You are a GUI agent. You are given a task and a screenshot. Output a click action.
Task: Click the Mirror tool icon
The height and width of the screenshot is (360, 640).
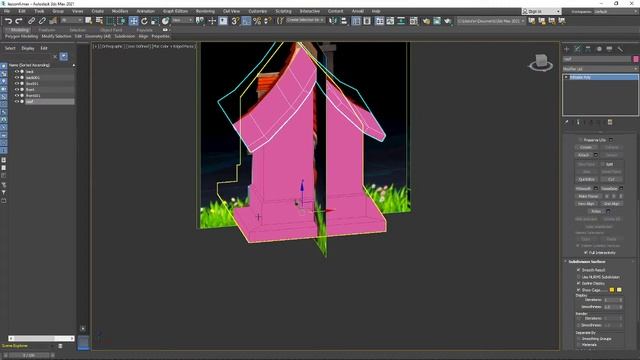[x=333, y=21]
